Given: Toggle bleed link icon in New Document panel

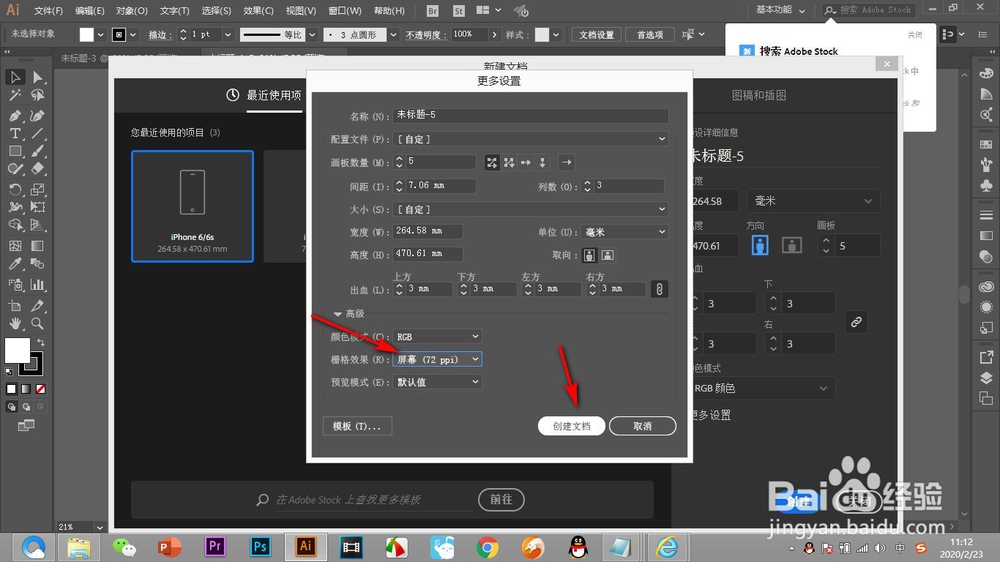Looking at the screenshot, I should pyautogui.click(x=856, y=322).
